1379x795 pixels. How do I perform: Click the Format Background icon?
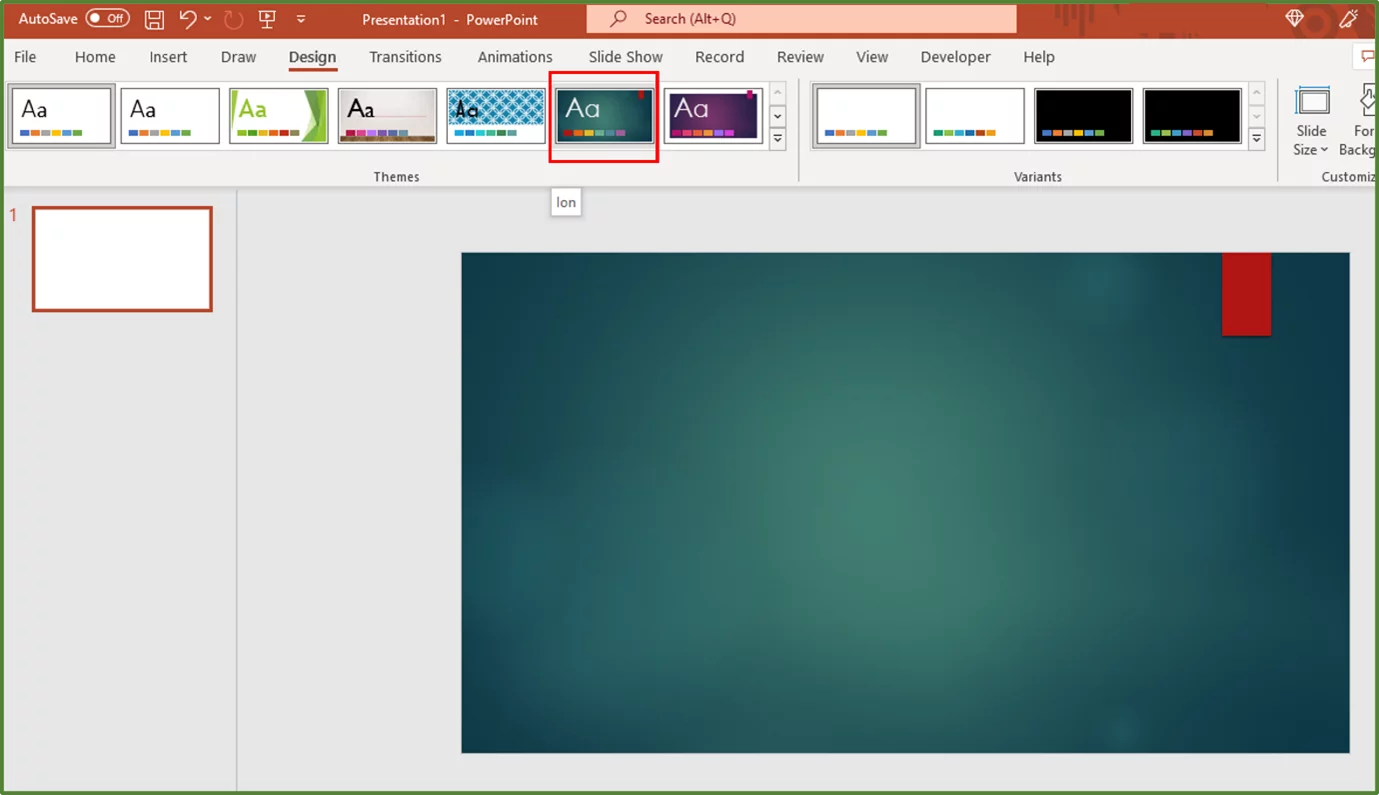pos(1365,104)
